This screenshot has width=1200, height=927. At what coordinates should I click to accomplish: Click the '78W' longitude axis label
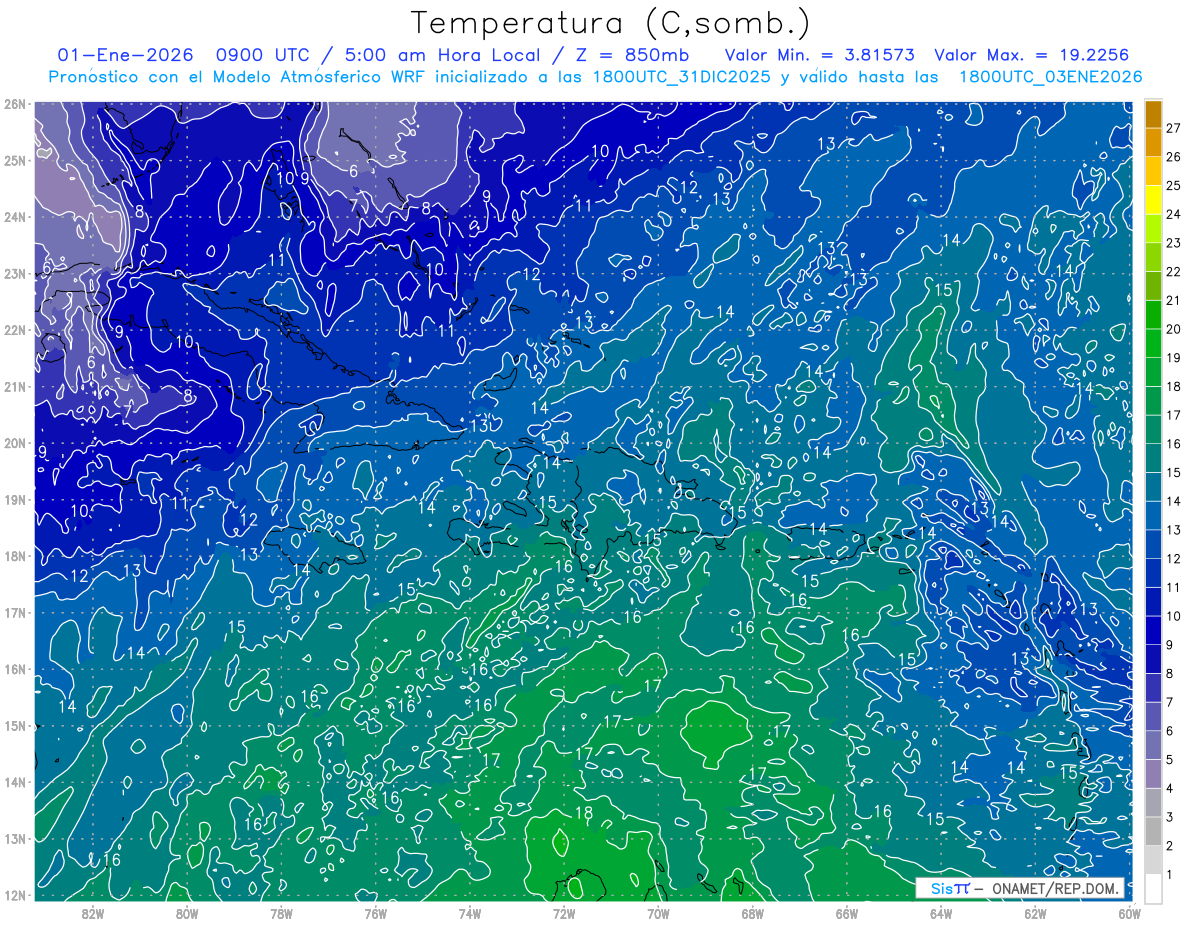tap(281, 913)
